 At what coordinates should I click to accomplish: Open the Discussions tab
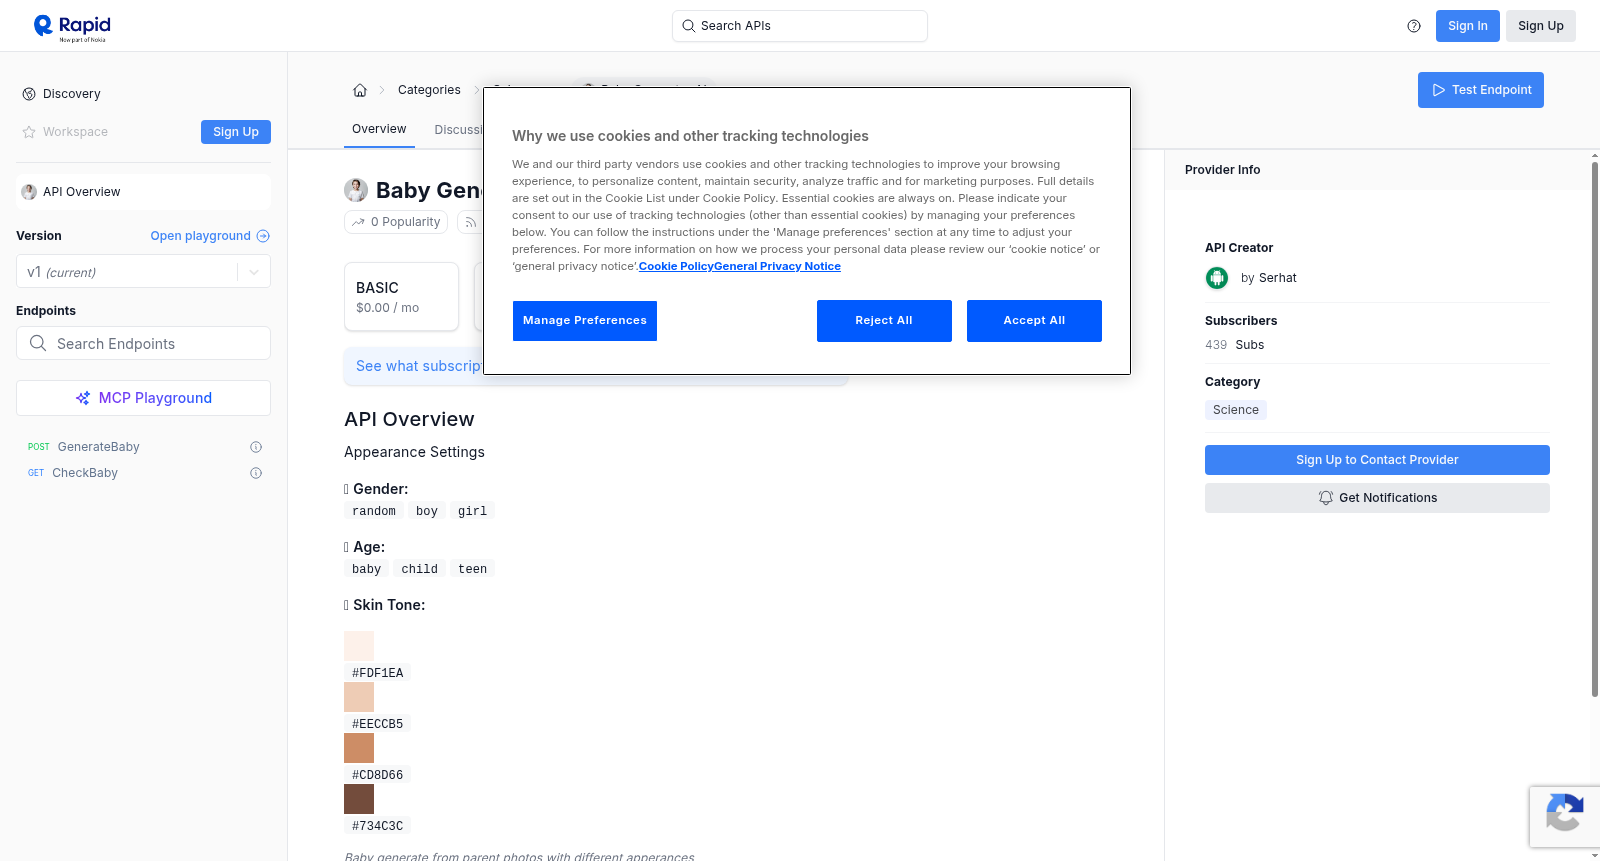pos(458,130)
